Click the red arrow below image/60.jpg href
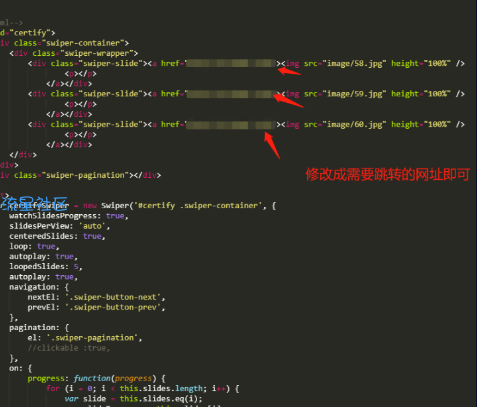Viewport: 477px width, 407px height. [x=272, y=145]
